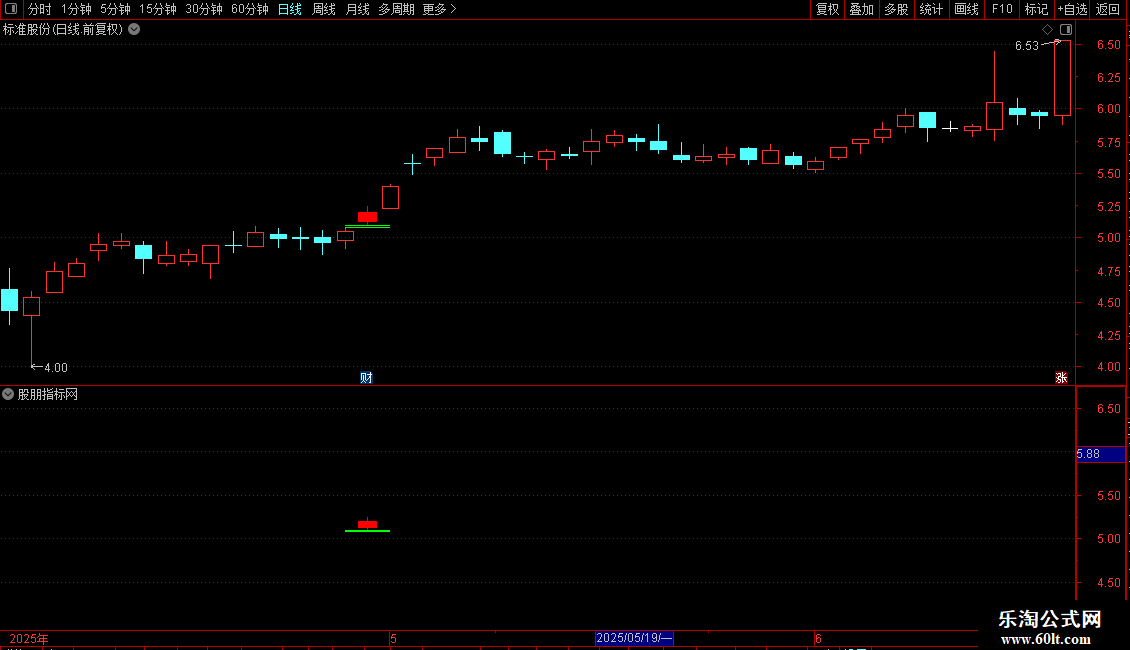Screen dimensions: 1130x650
Task: Toggle the left sidebar panel icon
Action: (x=11, y=9)
